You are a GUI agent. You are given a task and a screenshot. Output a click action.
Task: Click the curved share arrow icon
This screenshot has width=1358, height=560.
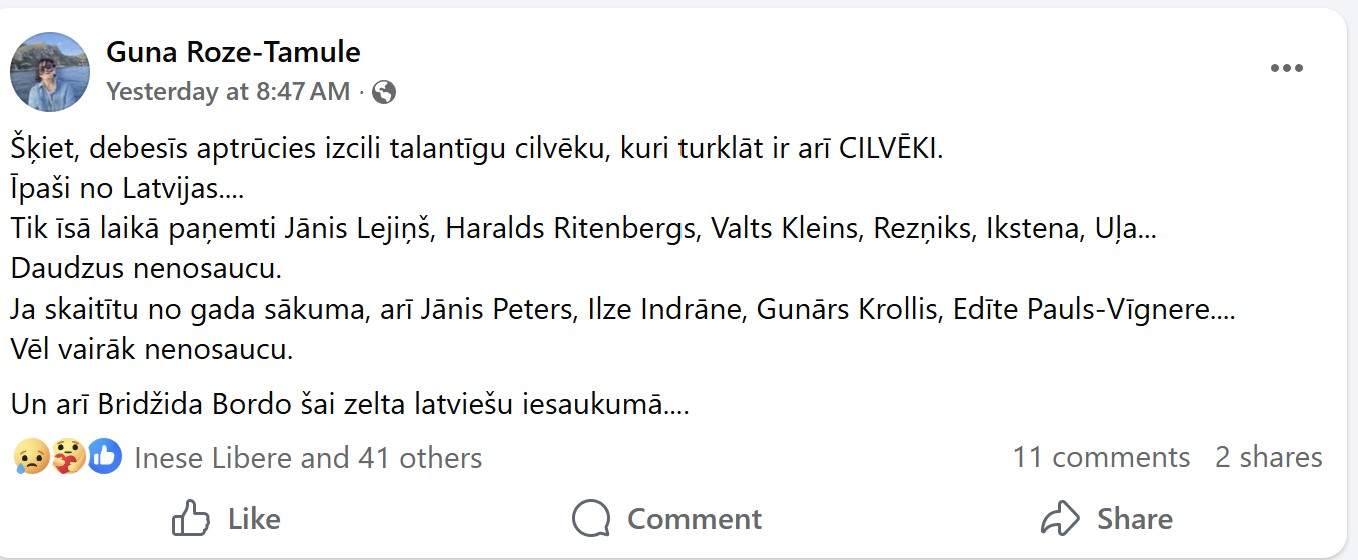[1061, 519]
